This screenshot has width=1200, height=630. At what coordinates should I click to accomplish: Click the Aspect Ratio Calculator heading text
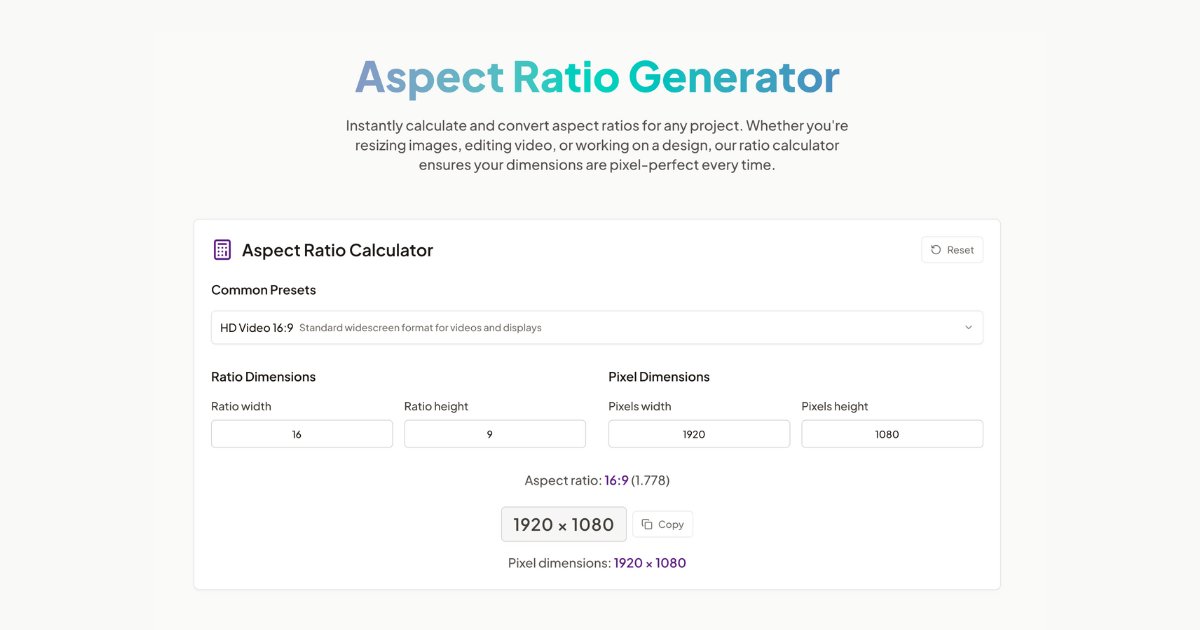coord(337,250)
